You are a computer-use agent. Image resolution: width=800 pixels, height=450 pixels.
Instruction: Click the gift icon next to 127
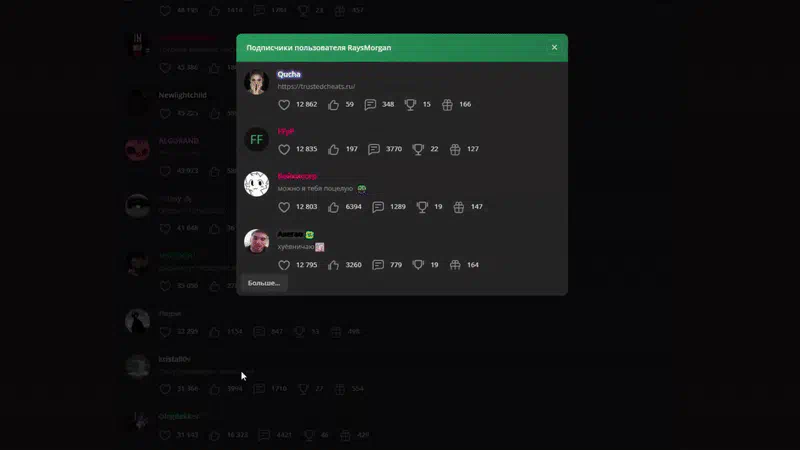tap(455, 149)
